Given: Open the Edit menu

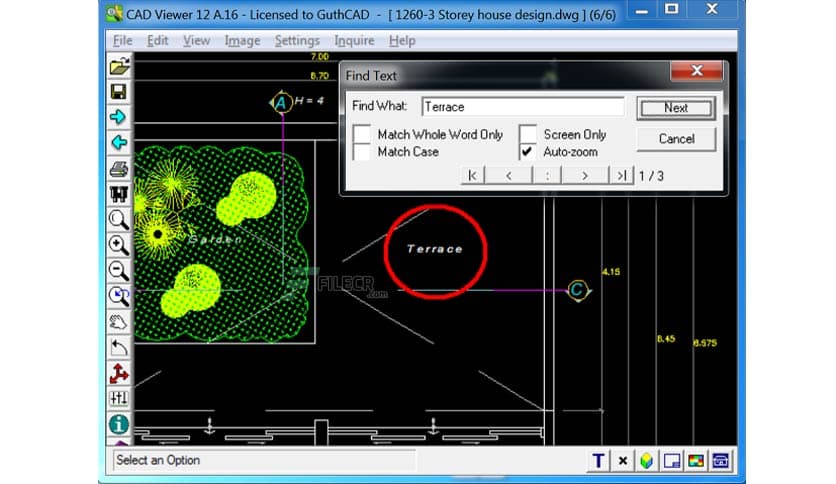Looking at the screenshot, I should click(x=157, y=41).
